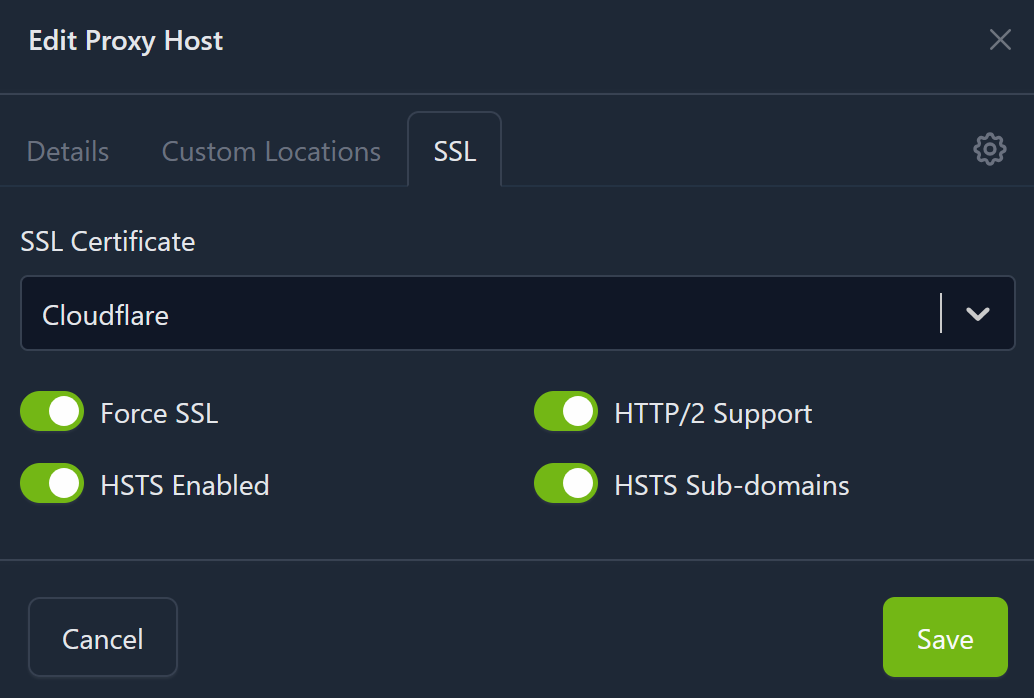Click the selected Cloudflare certificate value

click(105, 315)
